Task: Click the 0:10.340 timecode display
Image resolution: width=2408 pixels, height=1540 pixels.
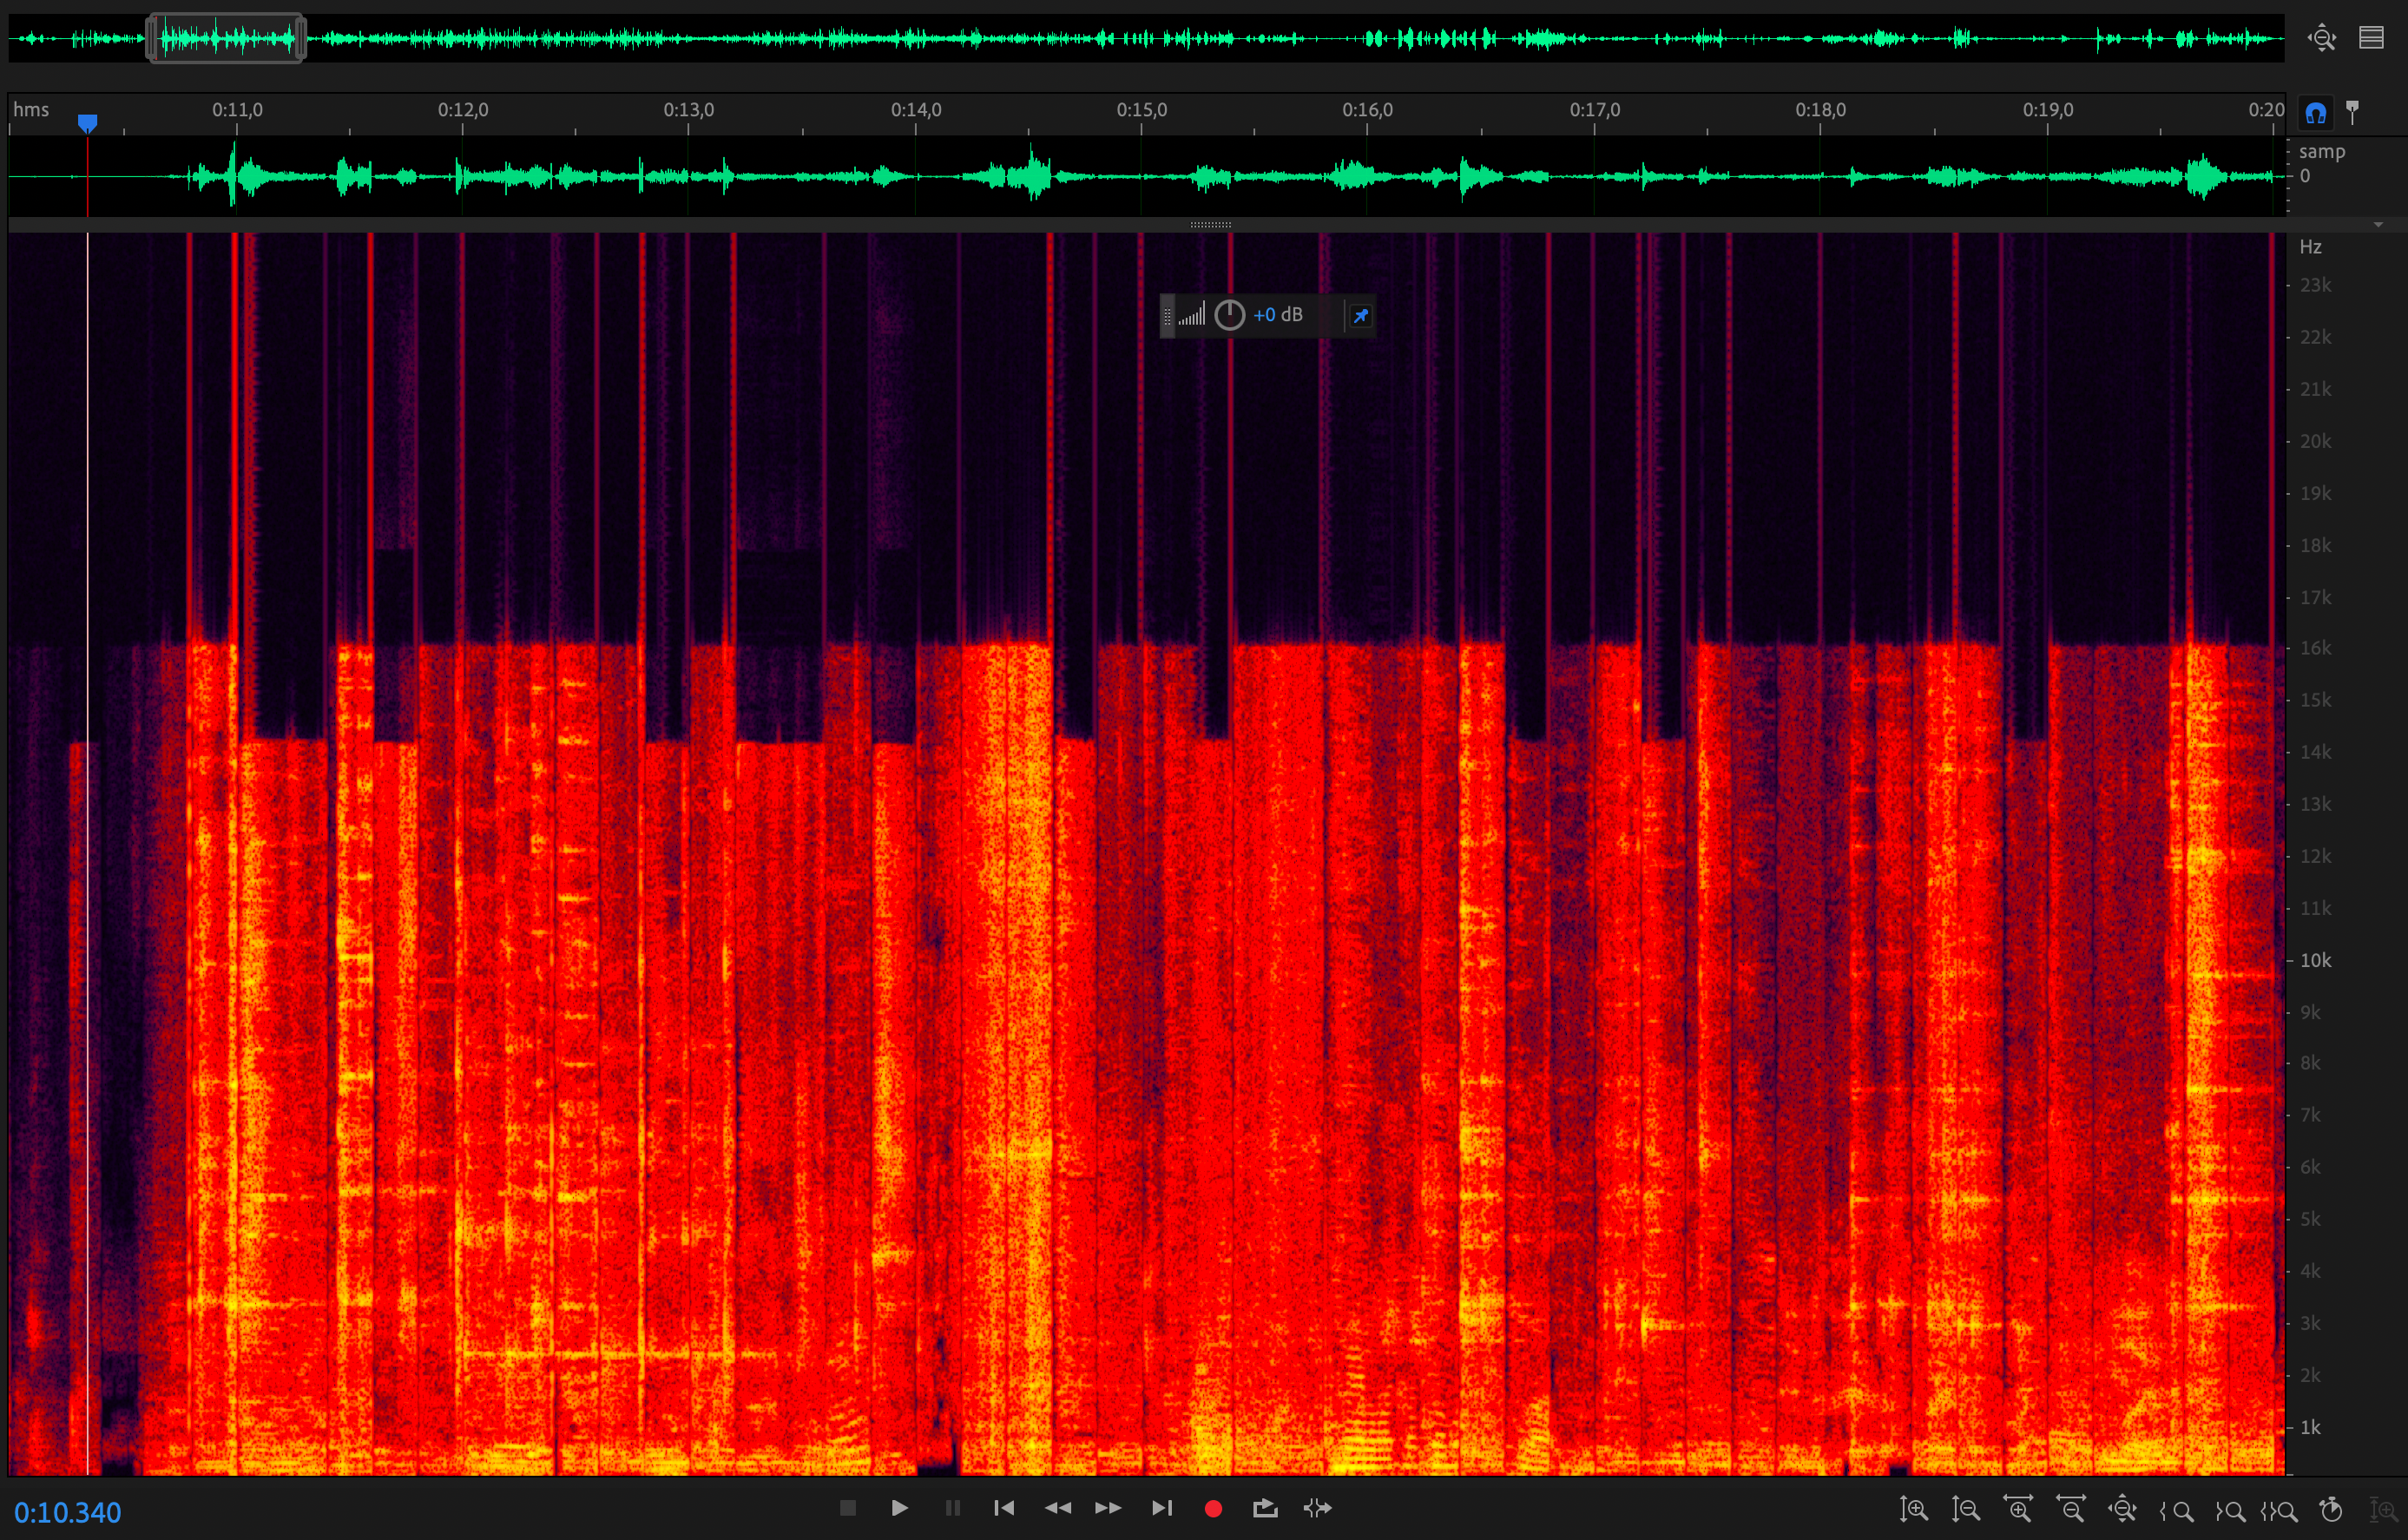Action: [x=67, y=1512]
